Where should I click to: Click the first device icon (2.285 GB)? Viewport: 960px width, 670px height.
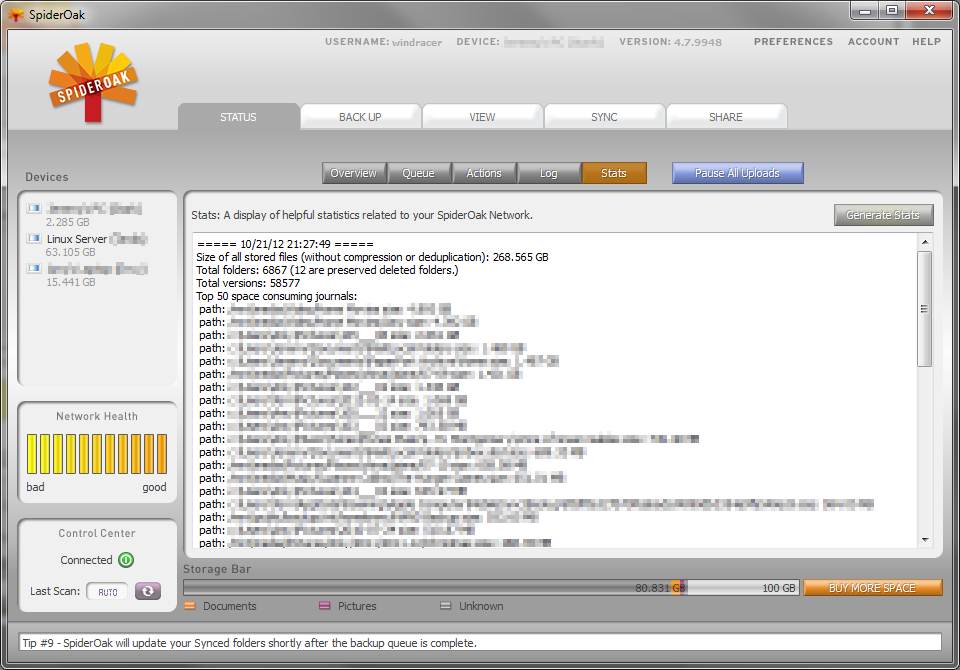click(x=34, y=208)
